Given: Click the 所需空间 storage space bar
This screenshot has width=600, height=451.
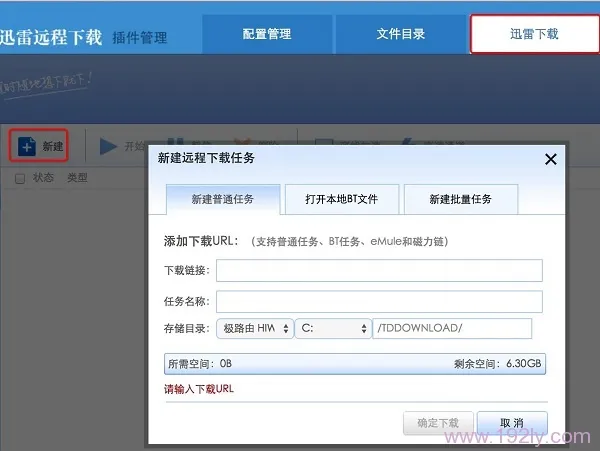Looking at the screenshot, I should click(x=355, y=364).
